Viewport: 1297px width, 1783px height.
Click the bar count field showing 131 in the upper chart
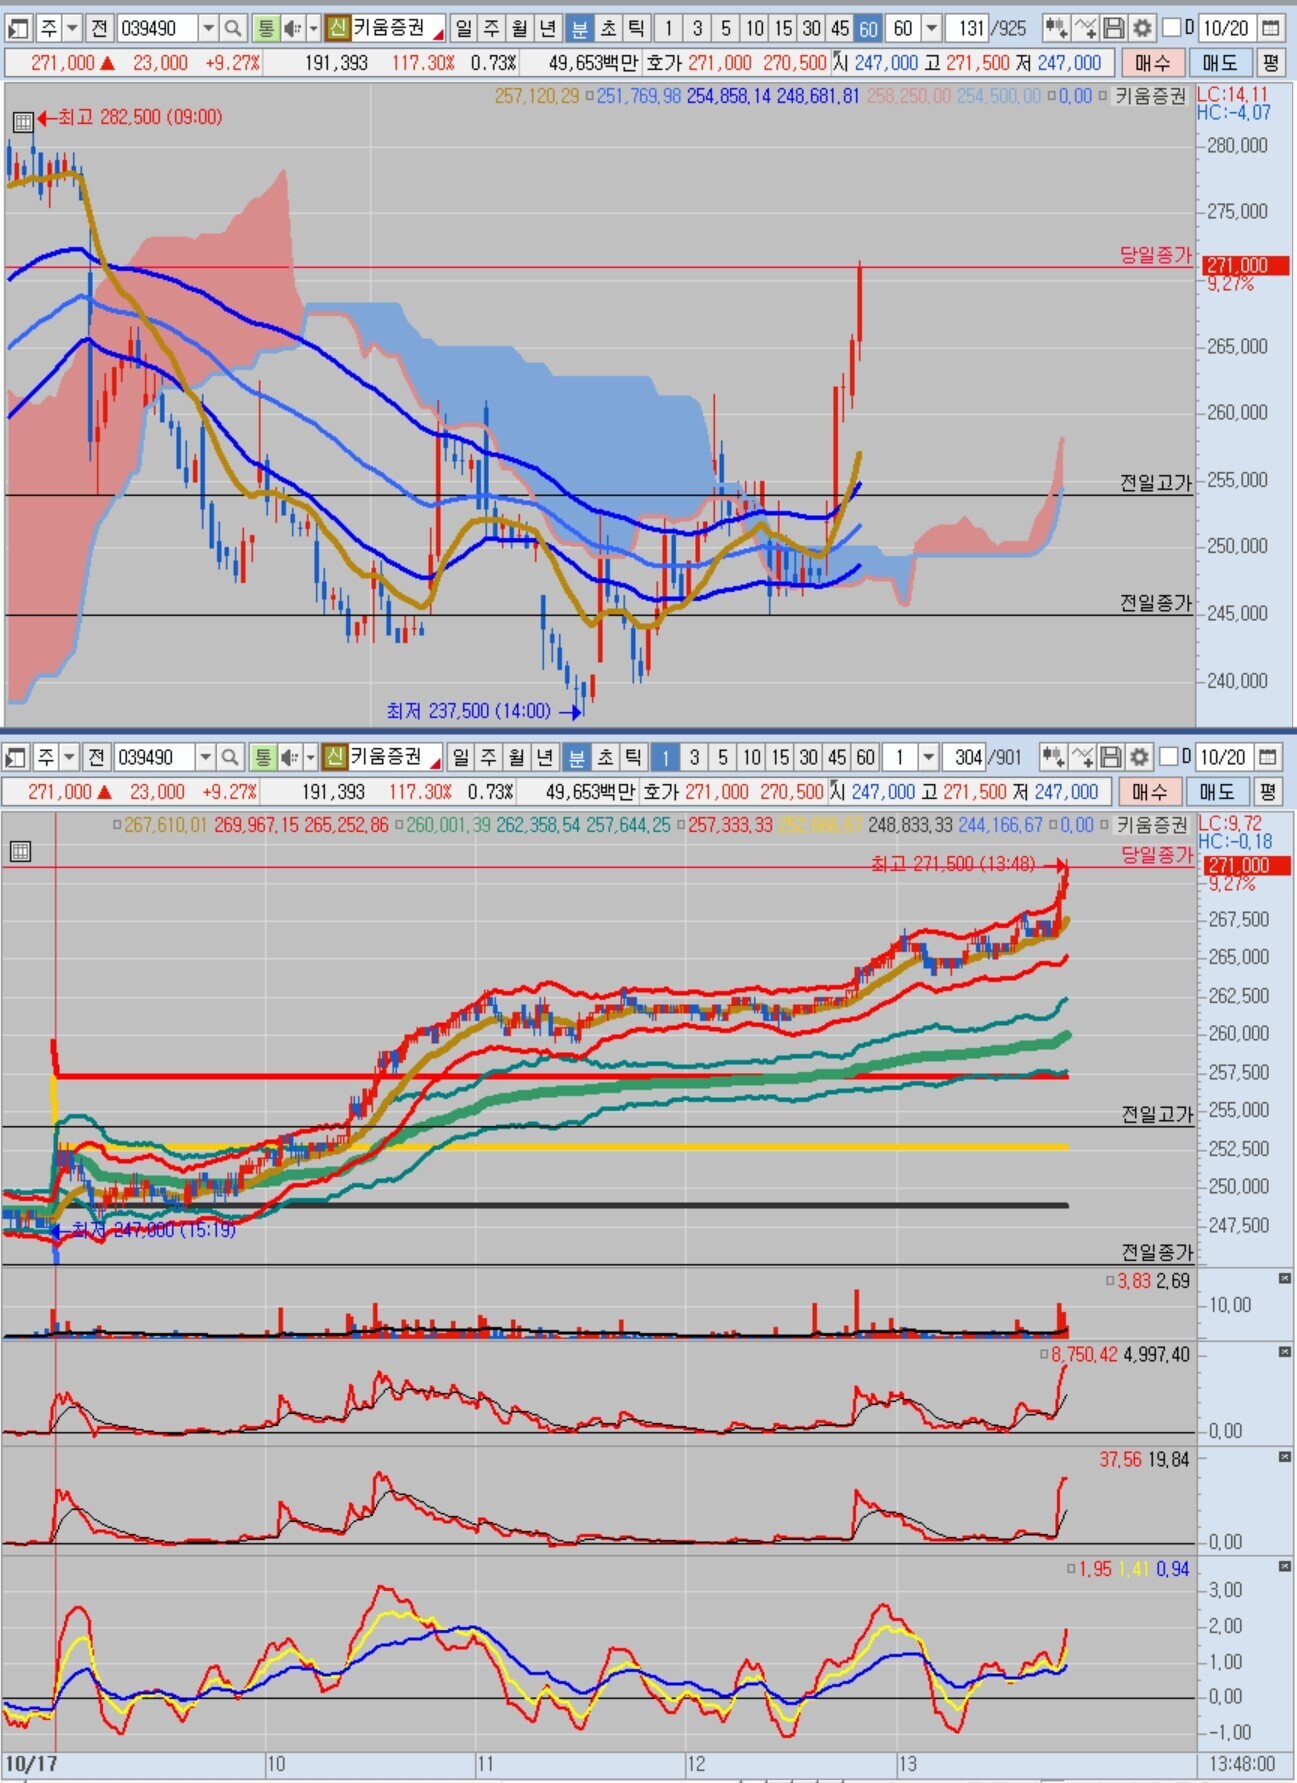965,28
